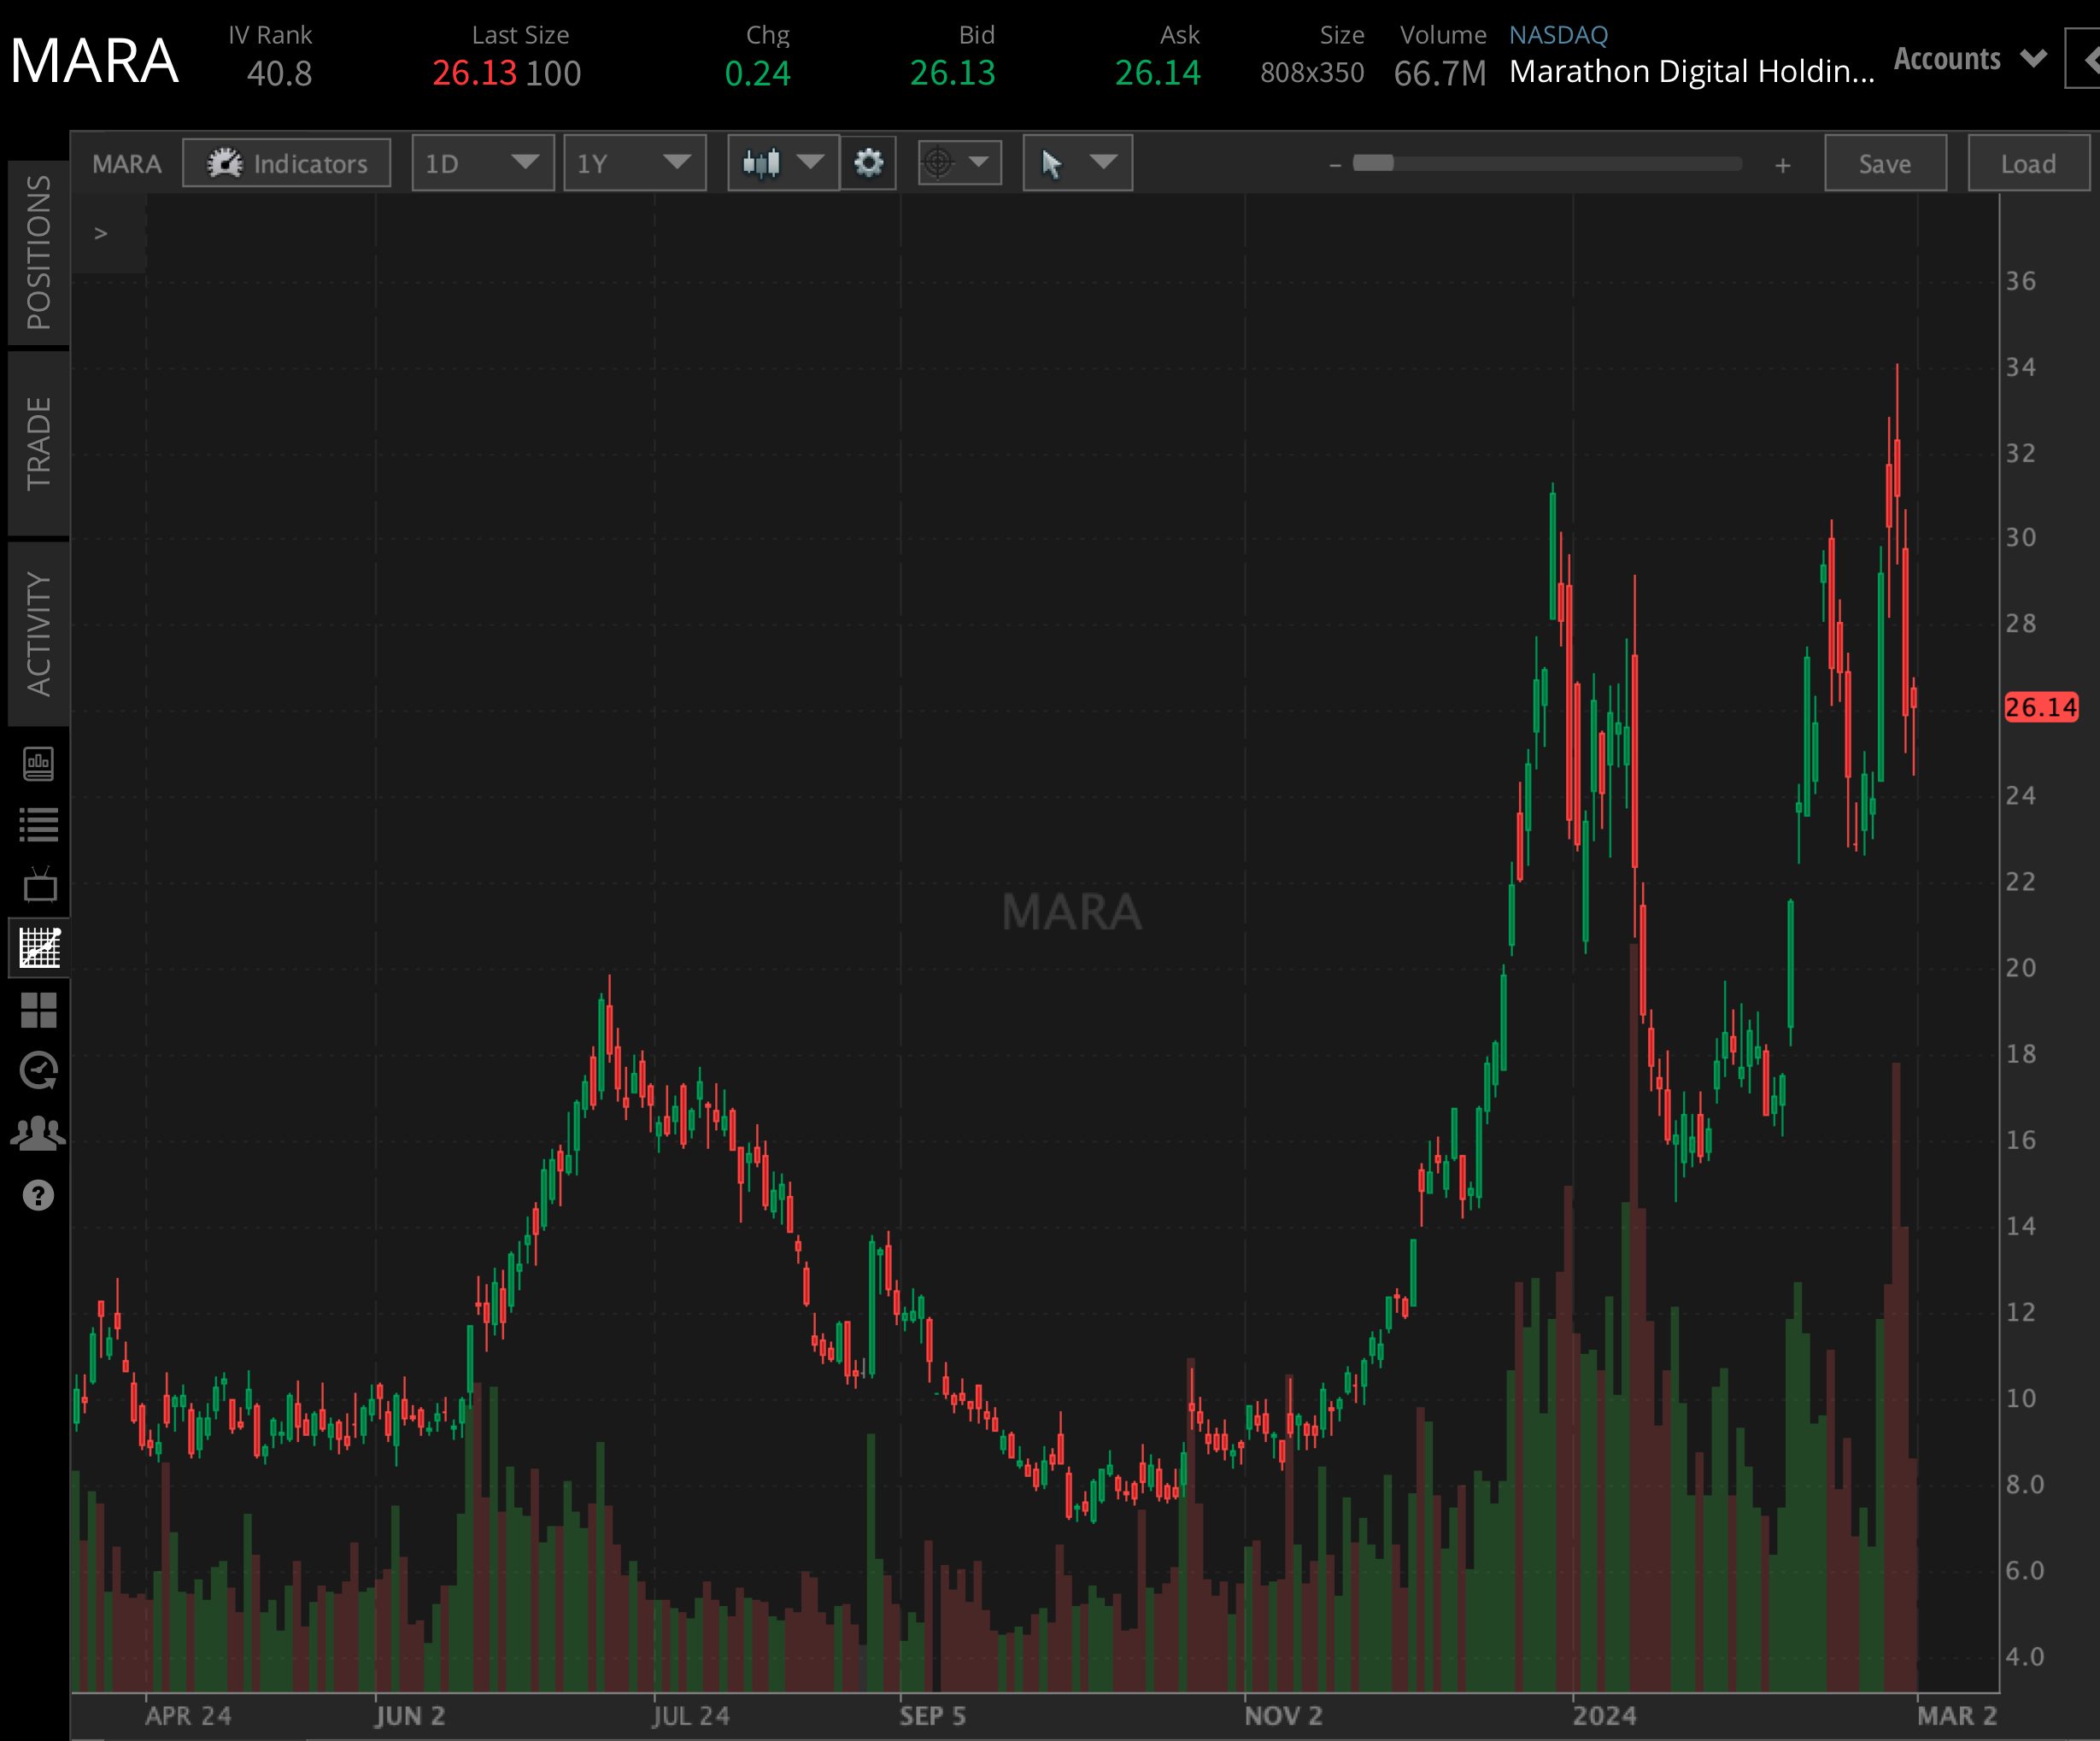Select the chart view sidebar icon

[39, 947]
